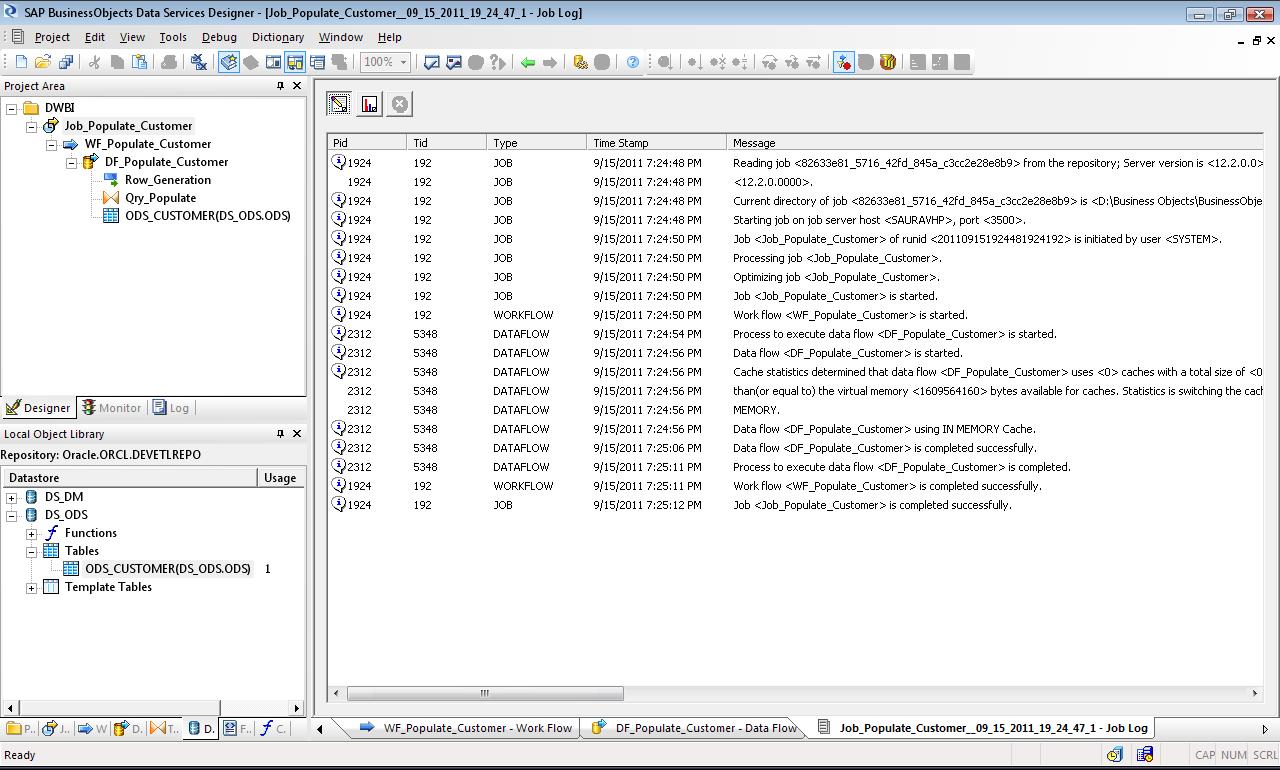
Task: Click the Open folder toolbar icon
Action: click(44, 62)
